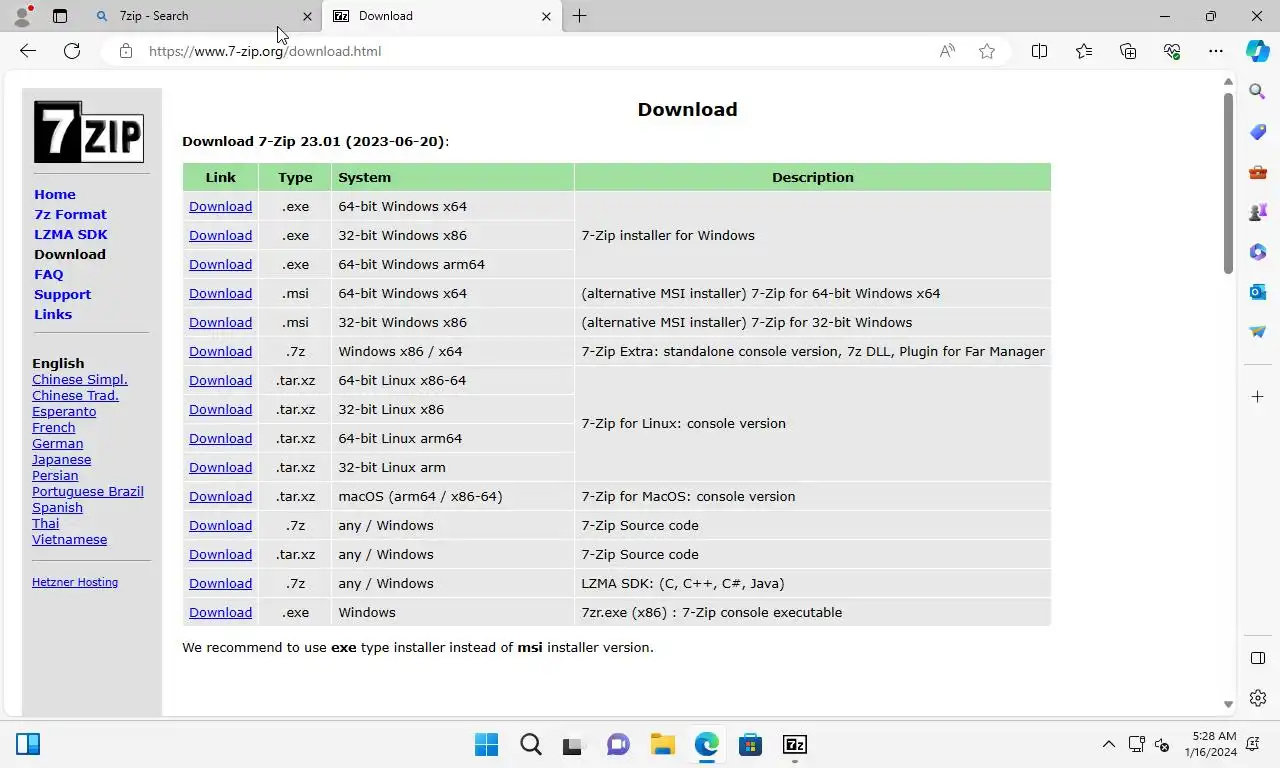Open Windows Start button
The image size is (1280, 768).
(x=487, y=744)
